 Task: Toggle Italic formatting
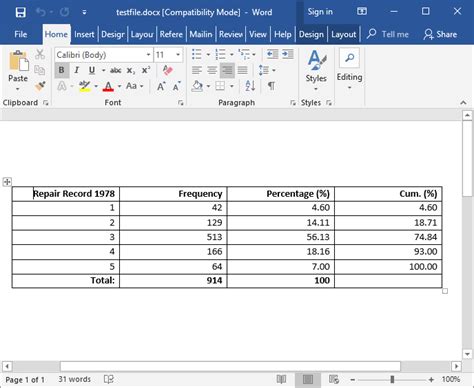77,70
